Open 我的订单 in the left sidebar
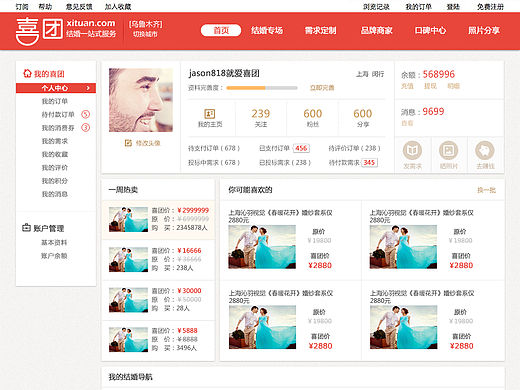The image size is (520, 390). point(55,101)
